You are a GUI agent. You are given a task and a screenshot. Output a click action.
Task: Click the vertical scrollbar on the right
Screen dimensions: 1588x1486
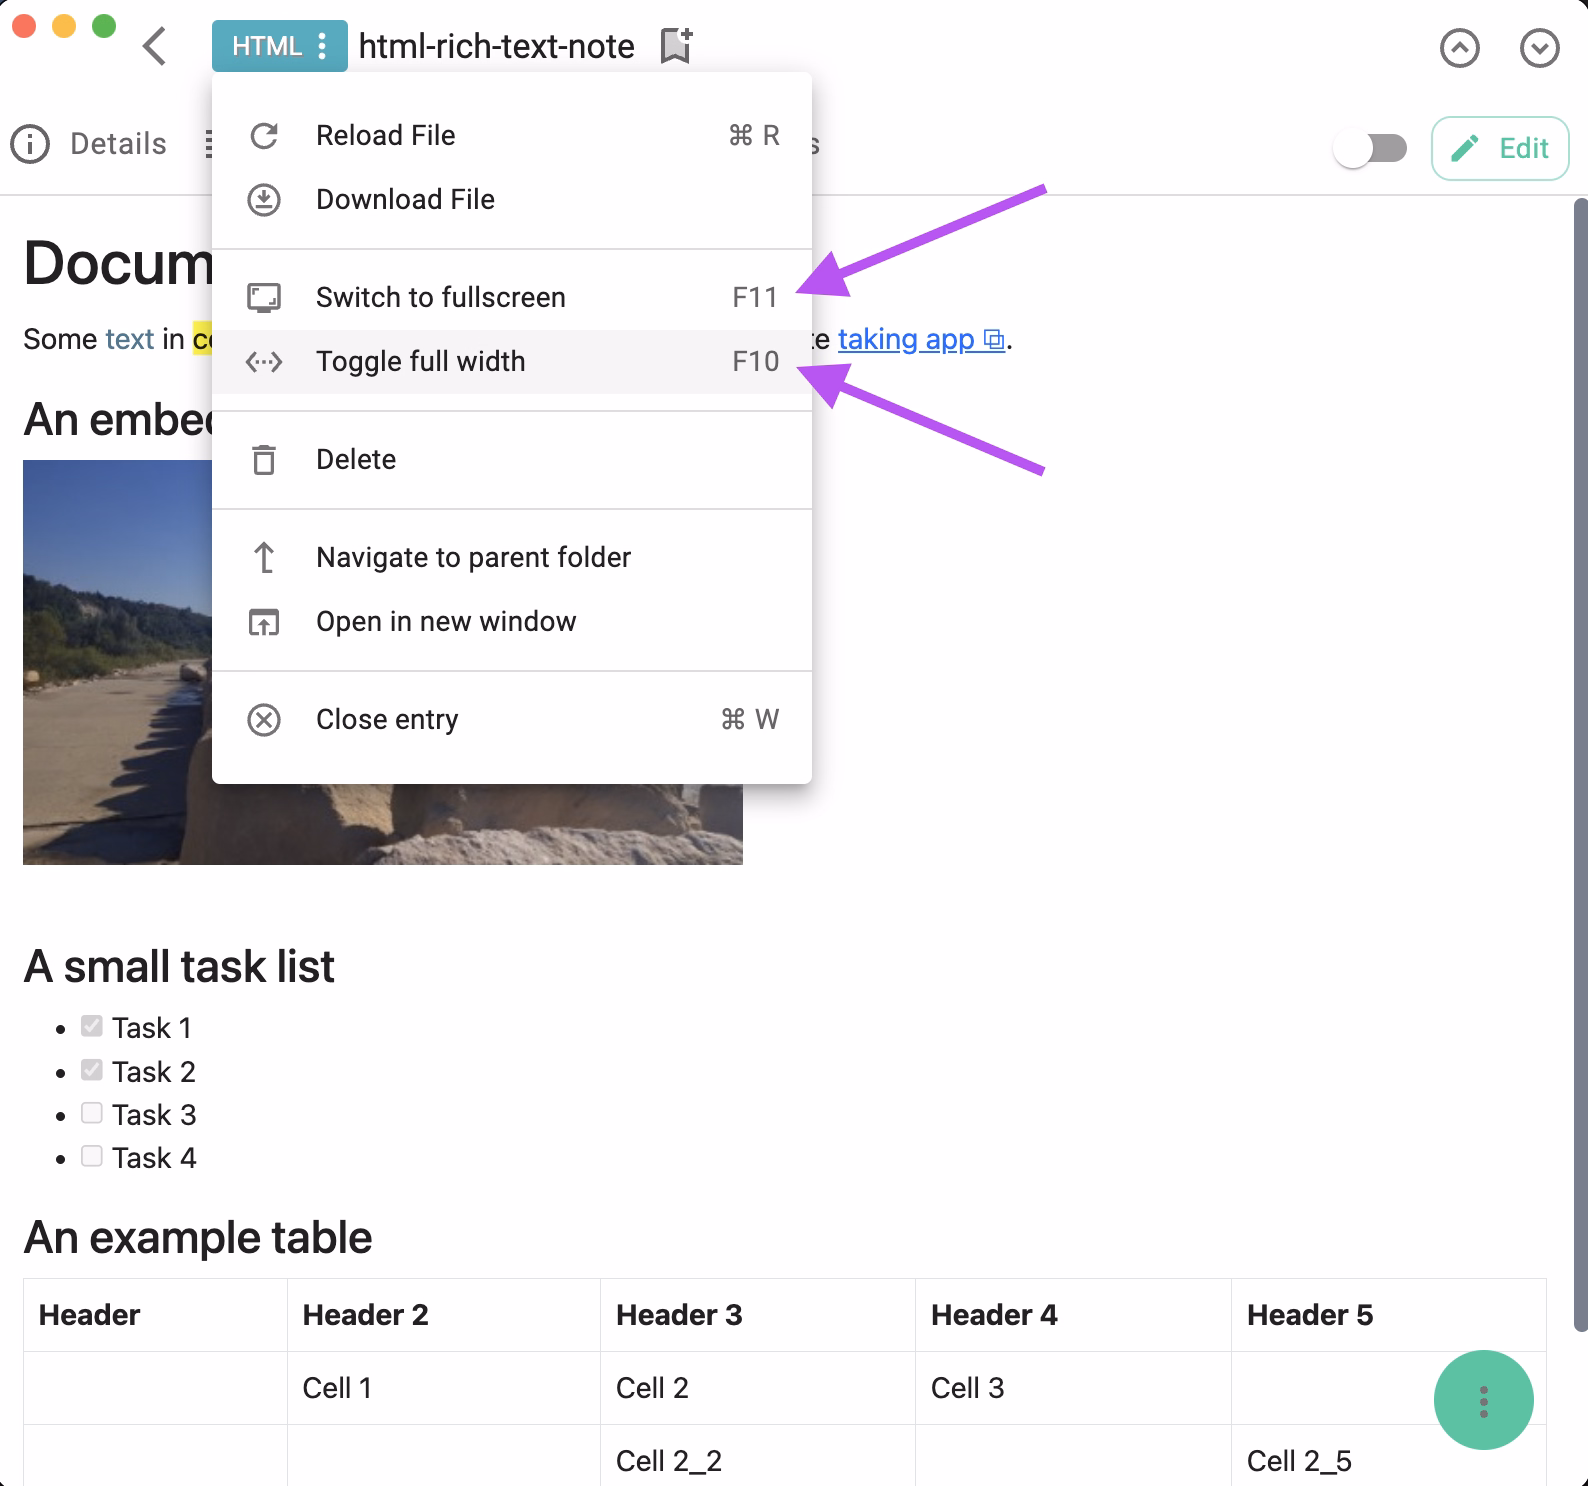(x=1580, y=760)
